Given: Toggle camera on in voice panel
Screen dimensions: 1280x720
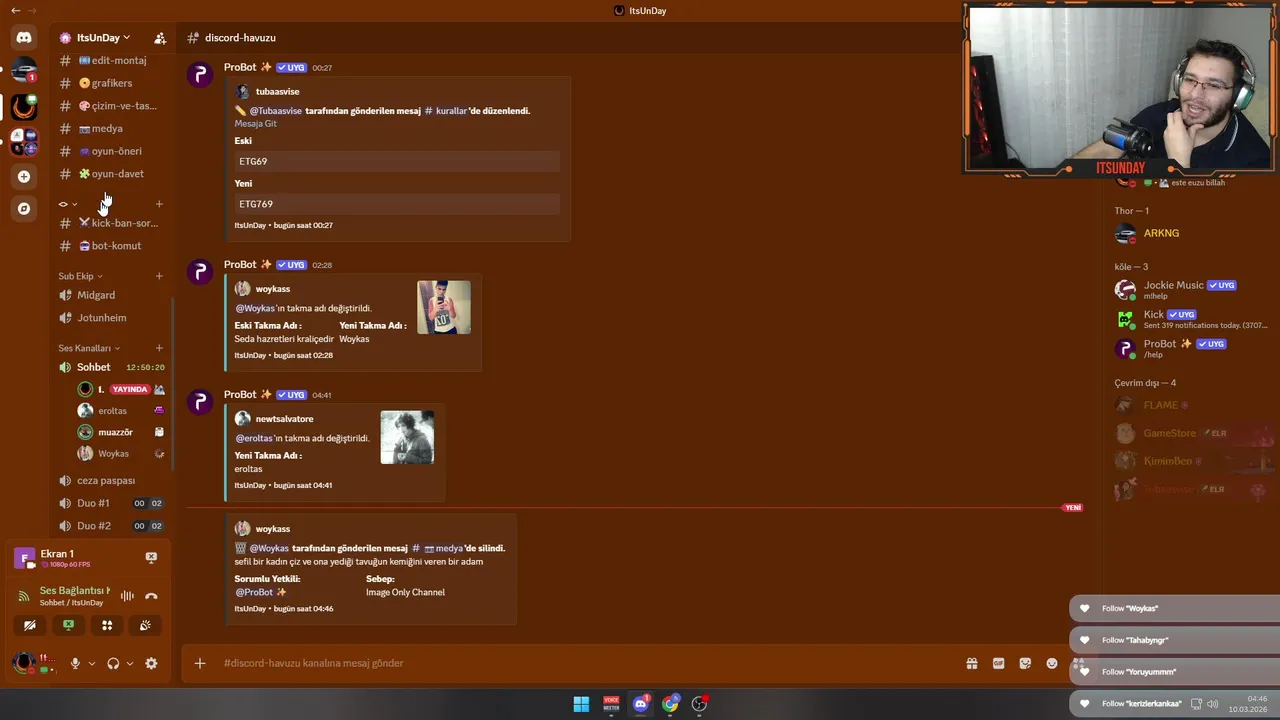Looking at the screenshot, I should pyautogui.click(x=30, y=625).
